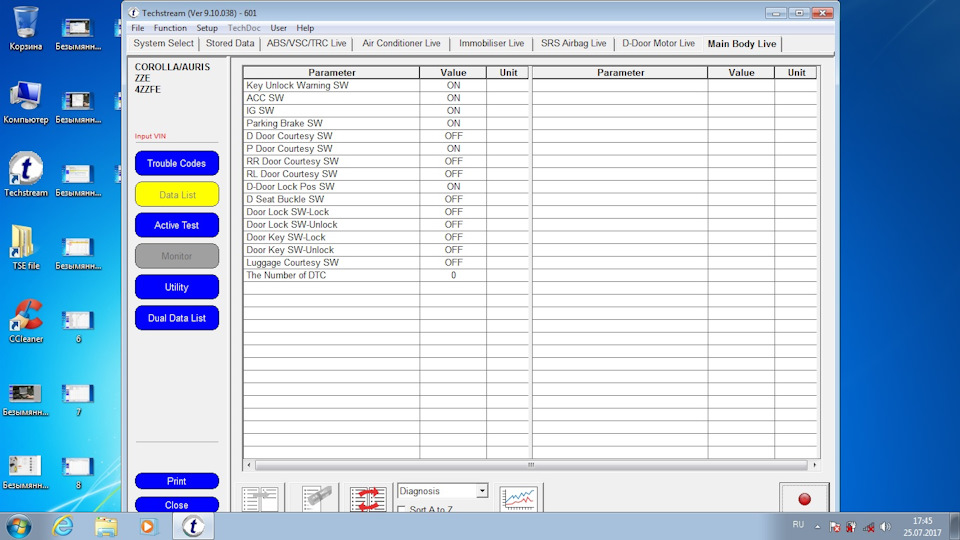Open the Корзина recycle bin icon
Viewport: 960px width, 540px height.
(x=26, y=28)
